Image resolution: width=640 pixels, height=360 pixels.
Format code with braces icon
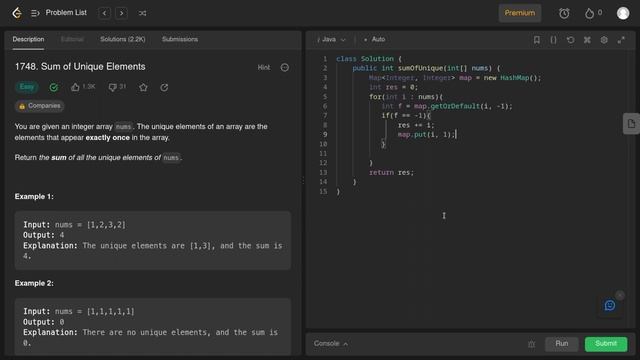(553, 40)
